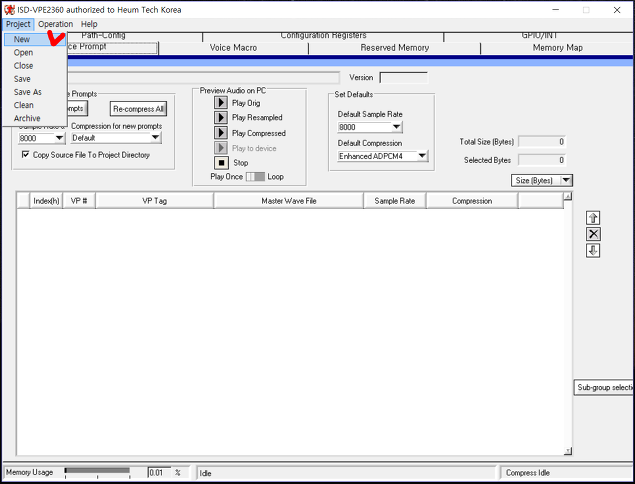Image resolution: width=635 pixels, height=484 pixels.
Task: Toggle the Play Once / Loop switch
Action: (255, 177)
